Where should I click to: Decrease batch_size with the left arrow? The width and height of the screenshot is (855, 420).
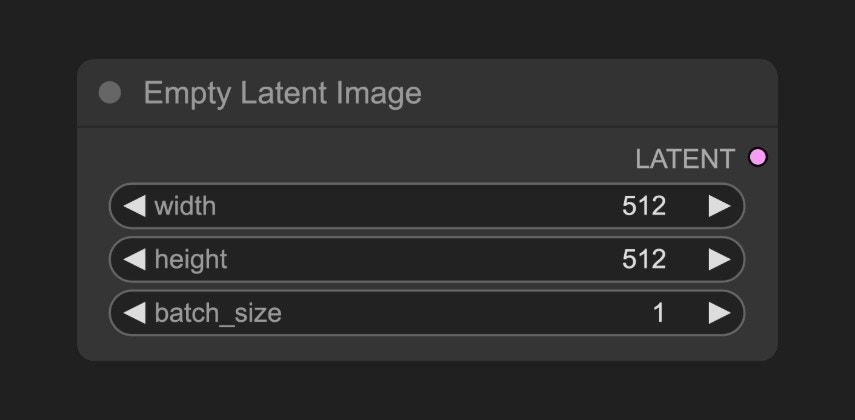[135, 313]
